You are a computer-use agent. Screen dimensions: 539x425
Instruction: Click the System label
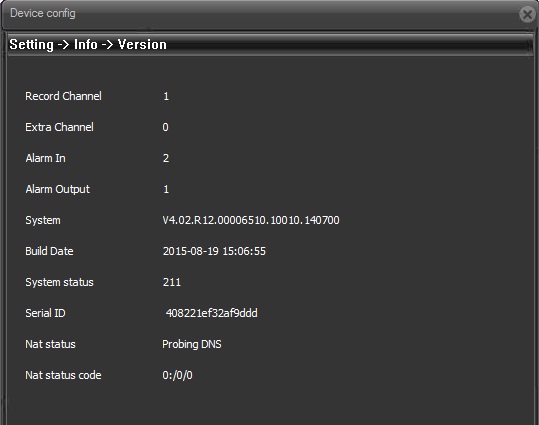tap(43, 220)
